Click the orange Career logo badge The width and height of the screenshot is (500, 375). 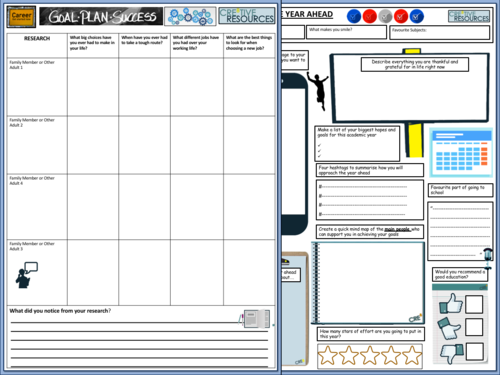click(21, 16)
